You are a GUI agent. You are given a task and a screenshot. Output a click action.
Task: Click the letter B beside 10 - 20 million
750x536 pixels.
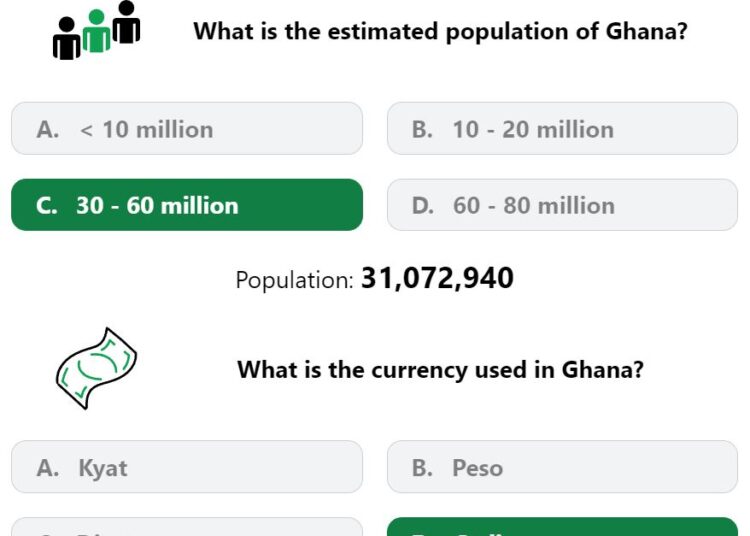421,130
